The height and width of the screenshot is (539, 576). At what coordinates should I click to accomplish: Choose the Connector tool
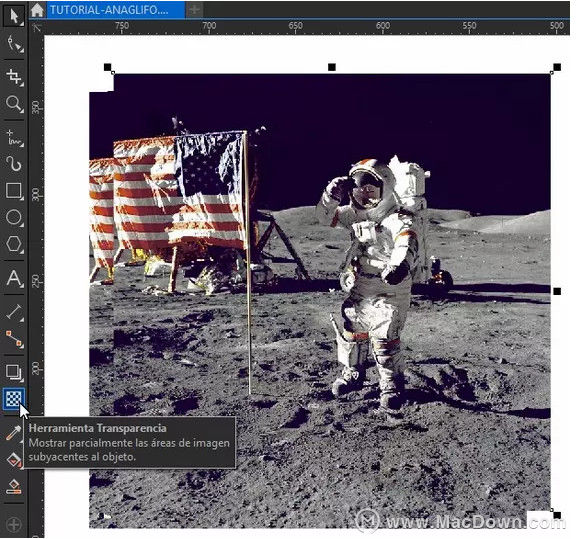click(x=14, y=339)
